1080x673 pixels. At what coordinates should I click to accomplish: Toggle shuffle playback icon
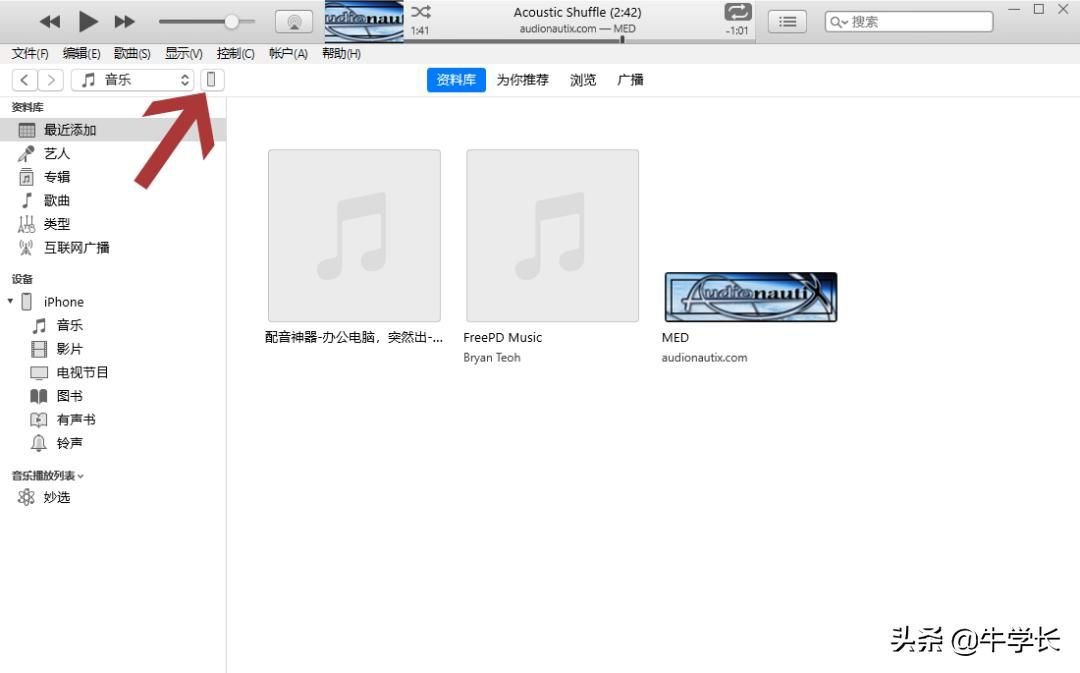click(x=421, y=12)
